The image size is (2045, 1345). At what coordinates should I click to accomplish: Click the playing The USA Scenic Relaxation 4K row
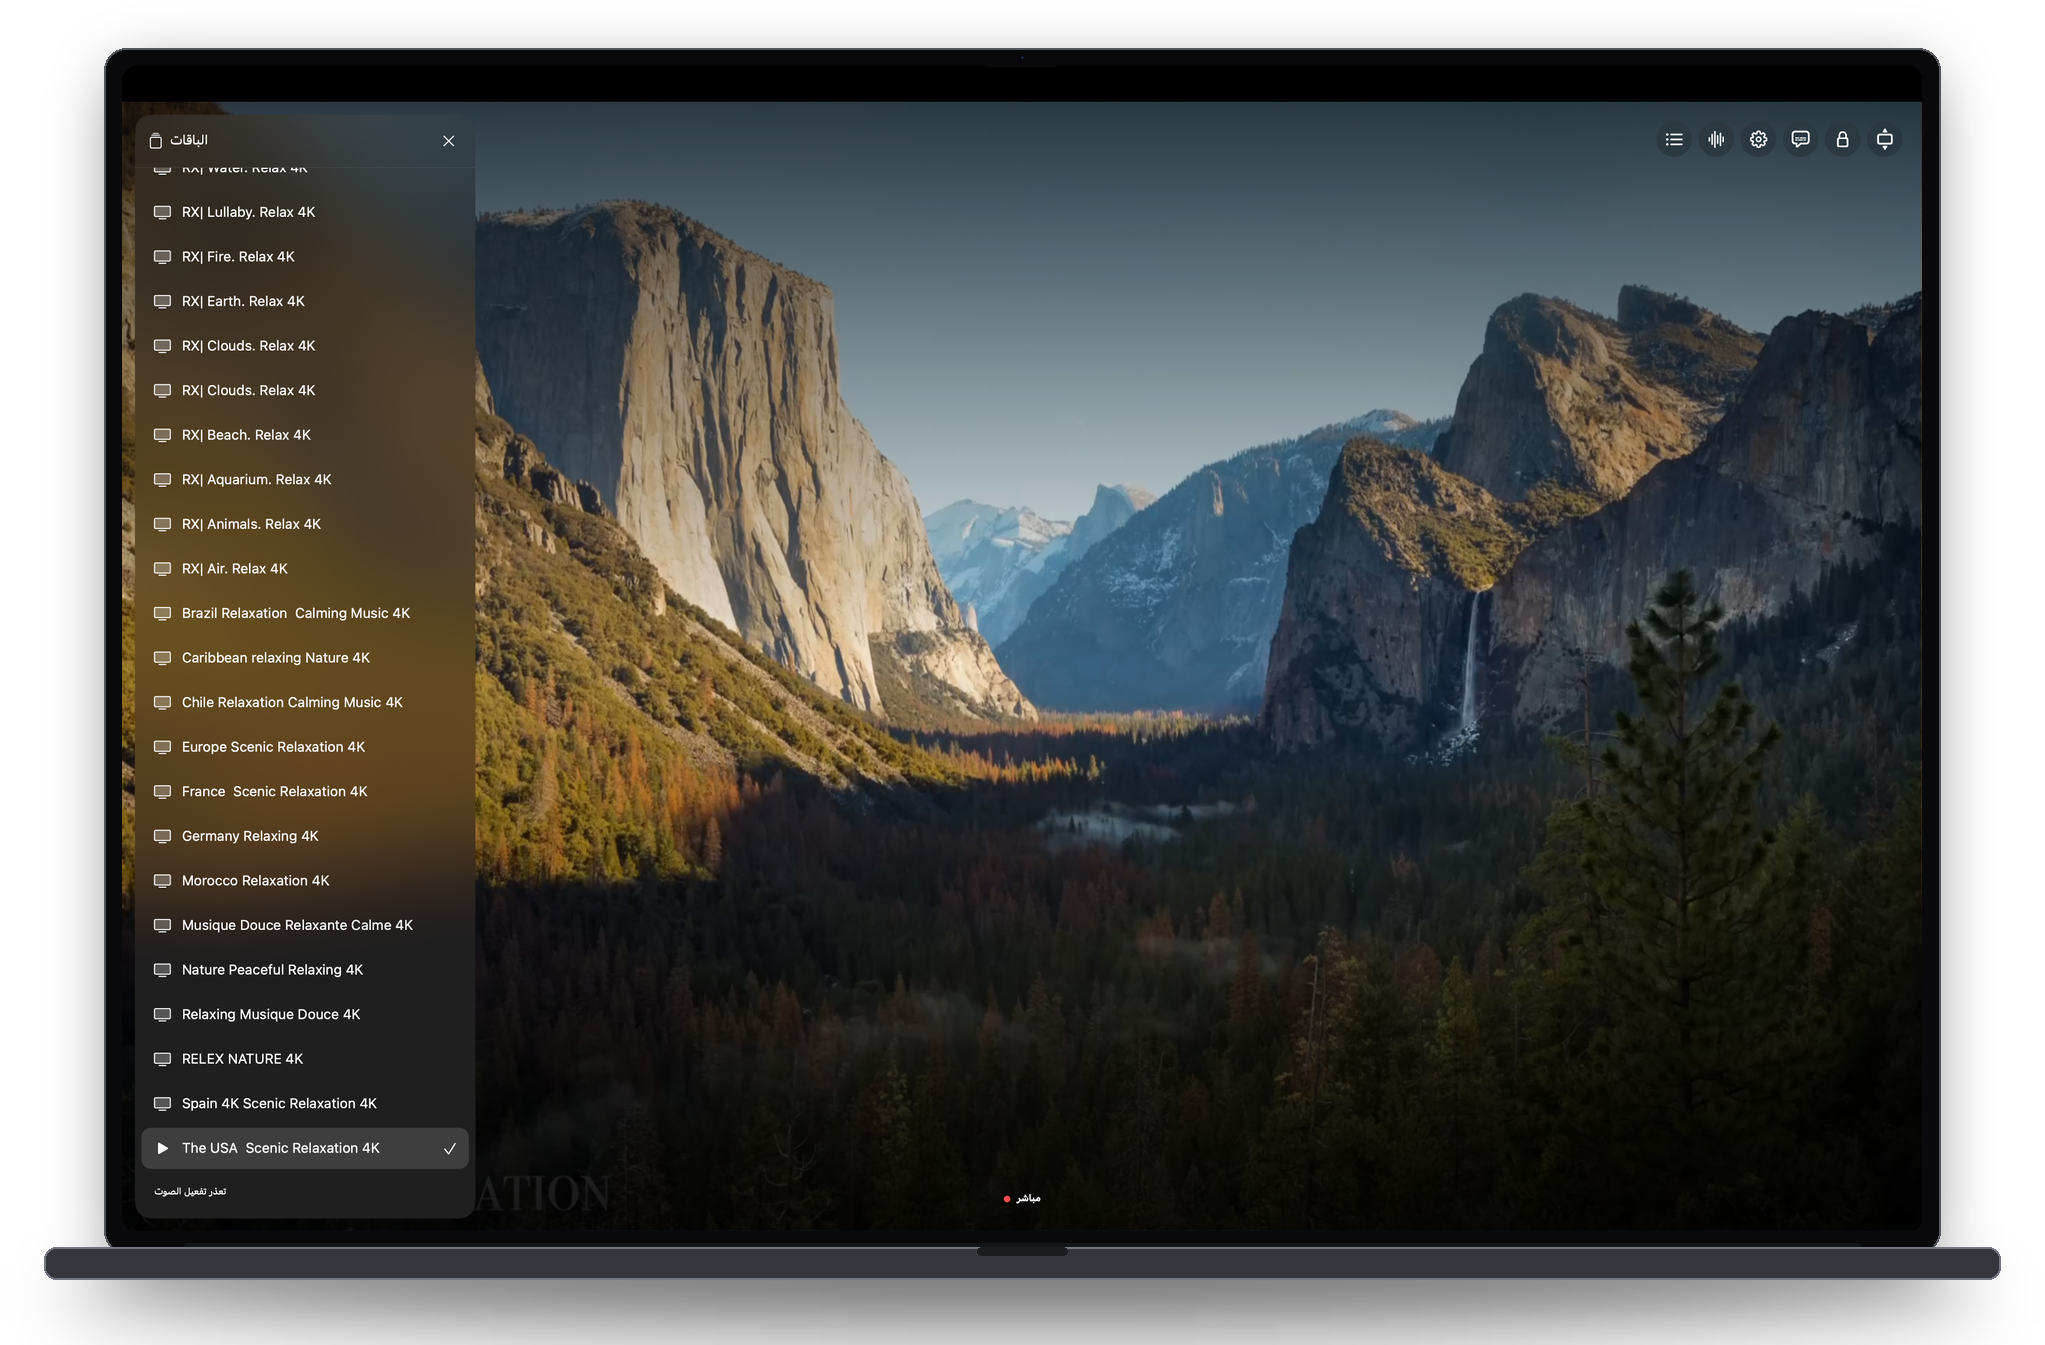point(305,1148)
